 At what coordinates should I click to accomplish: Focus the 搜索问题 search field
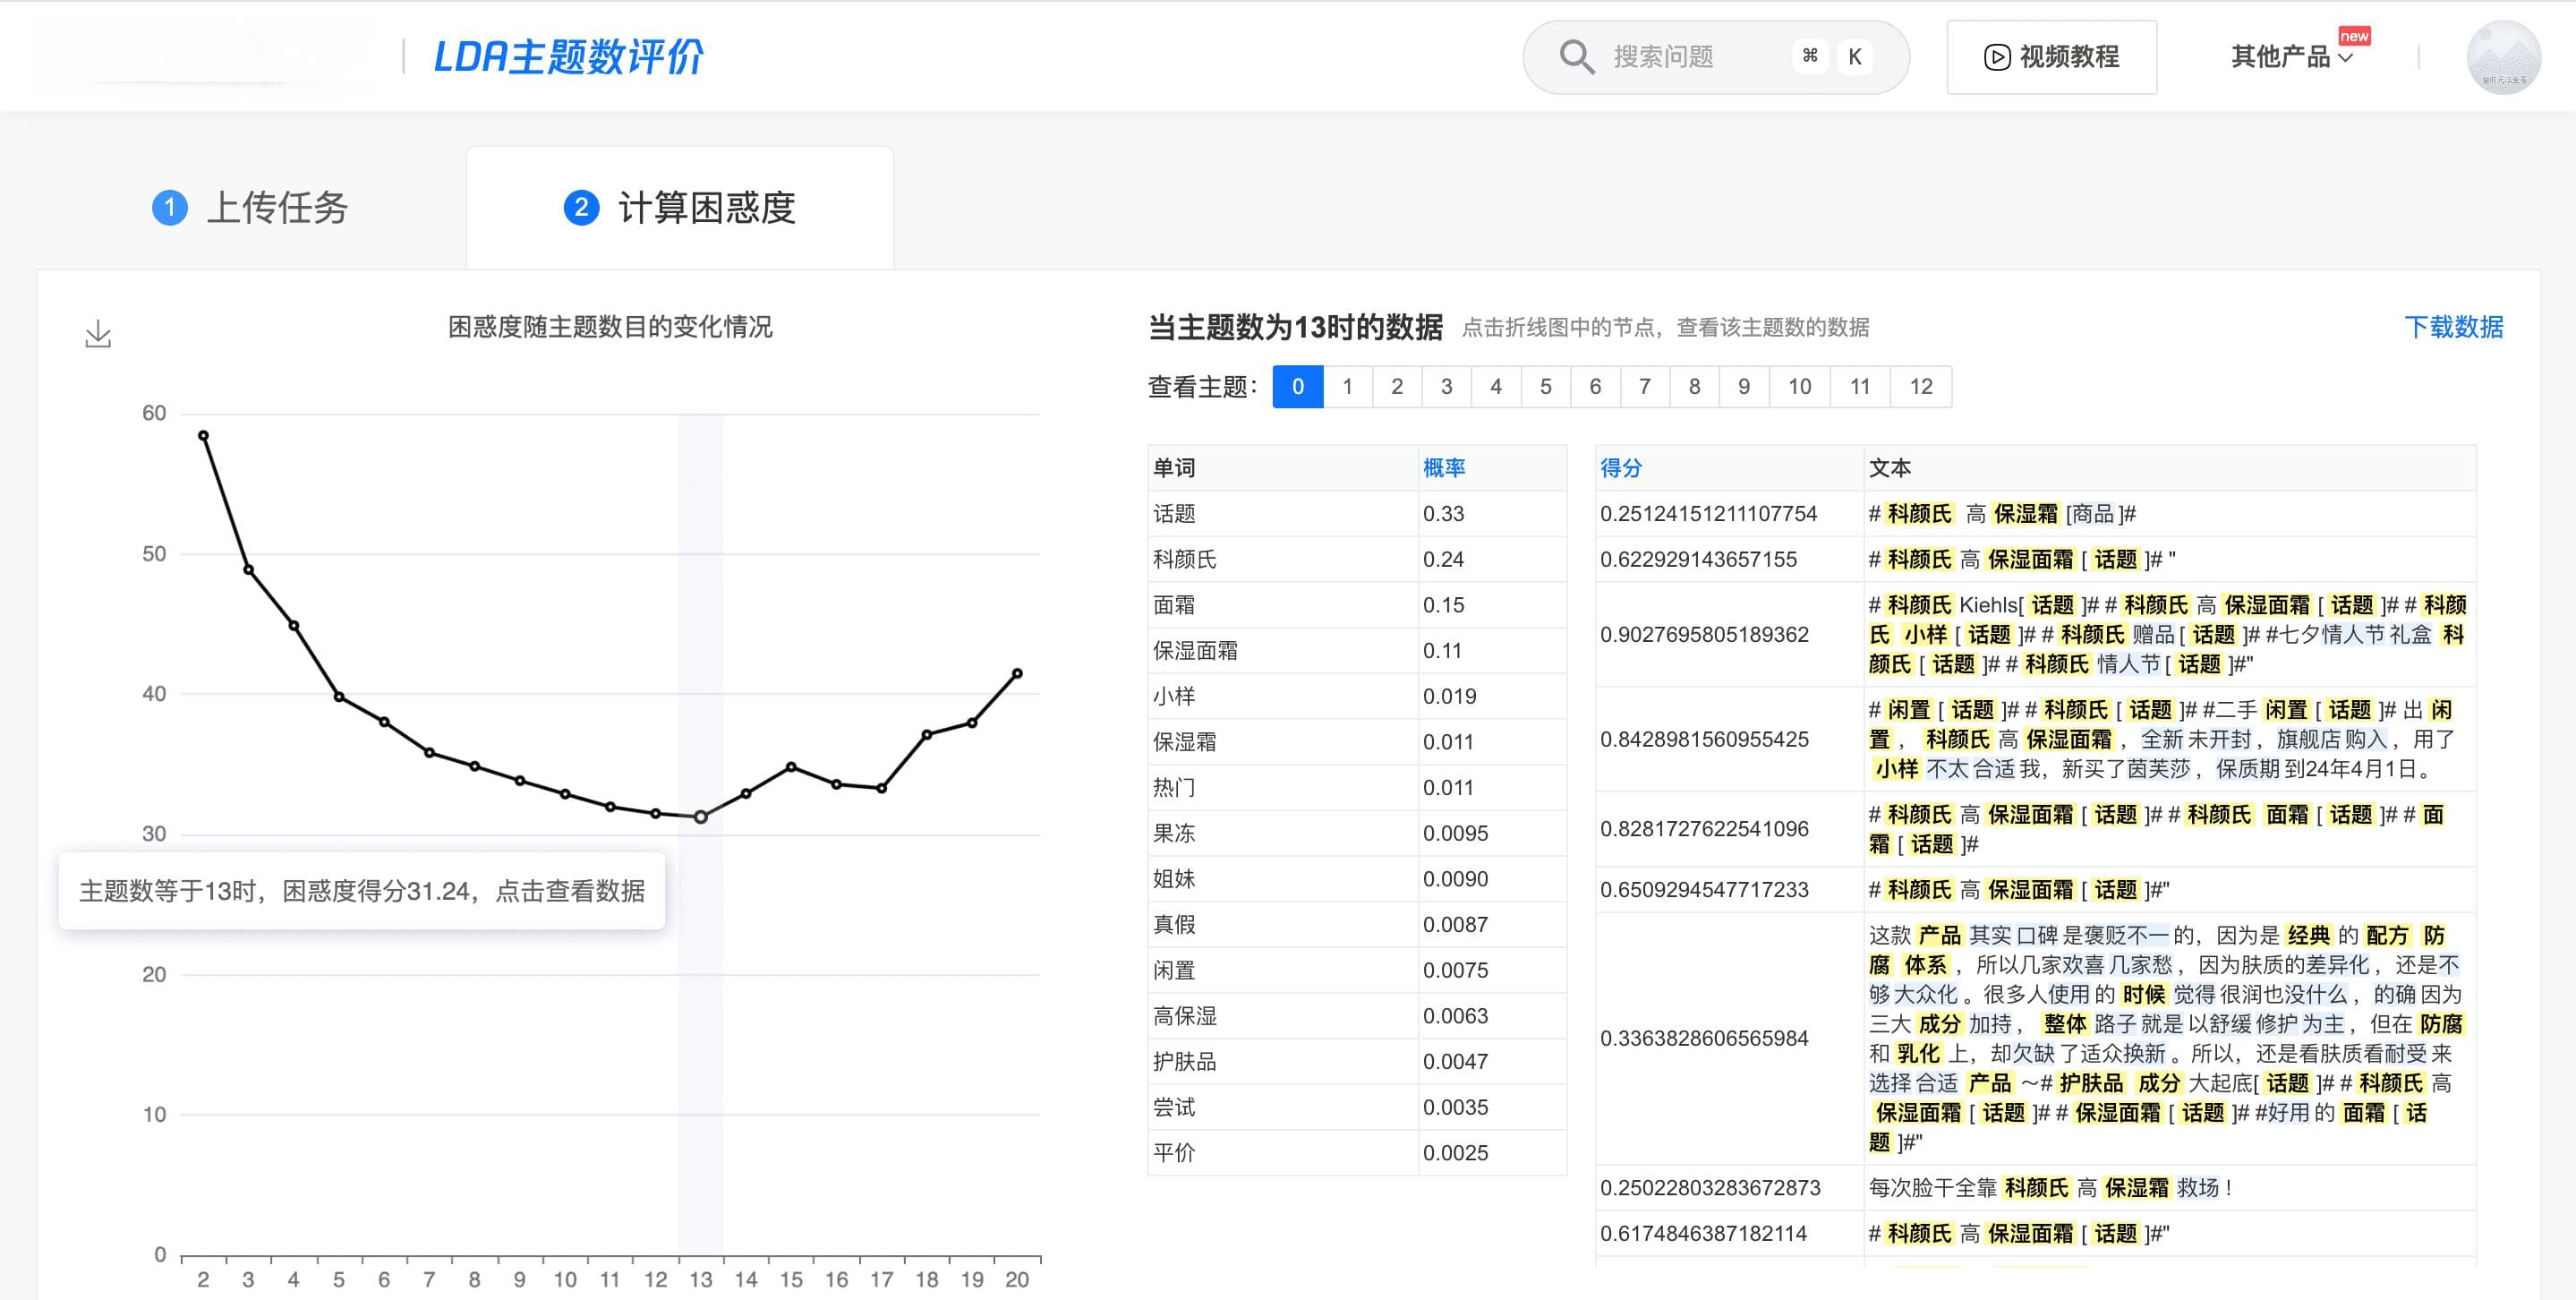pyautogui.click(x=1716, y=57)
